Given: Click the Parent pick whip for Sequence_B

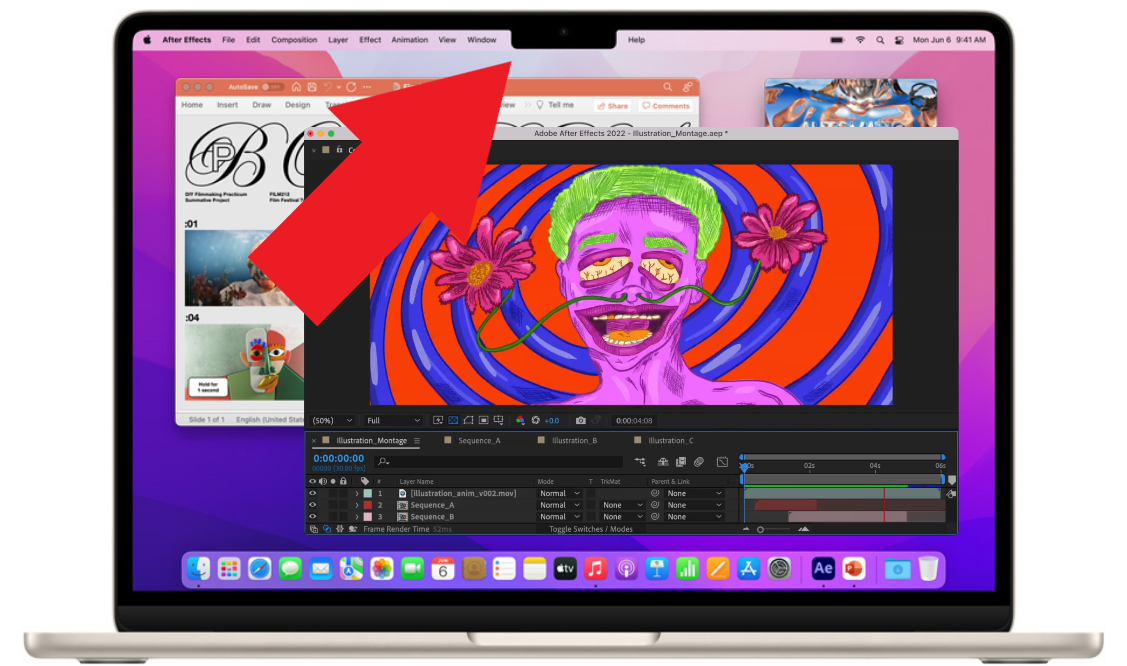Looking at the screenshot, I should 655,517.
